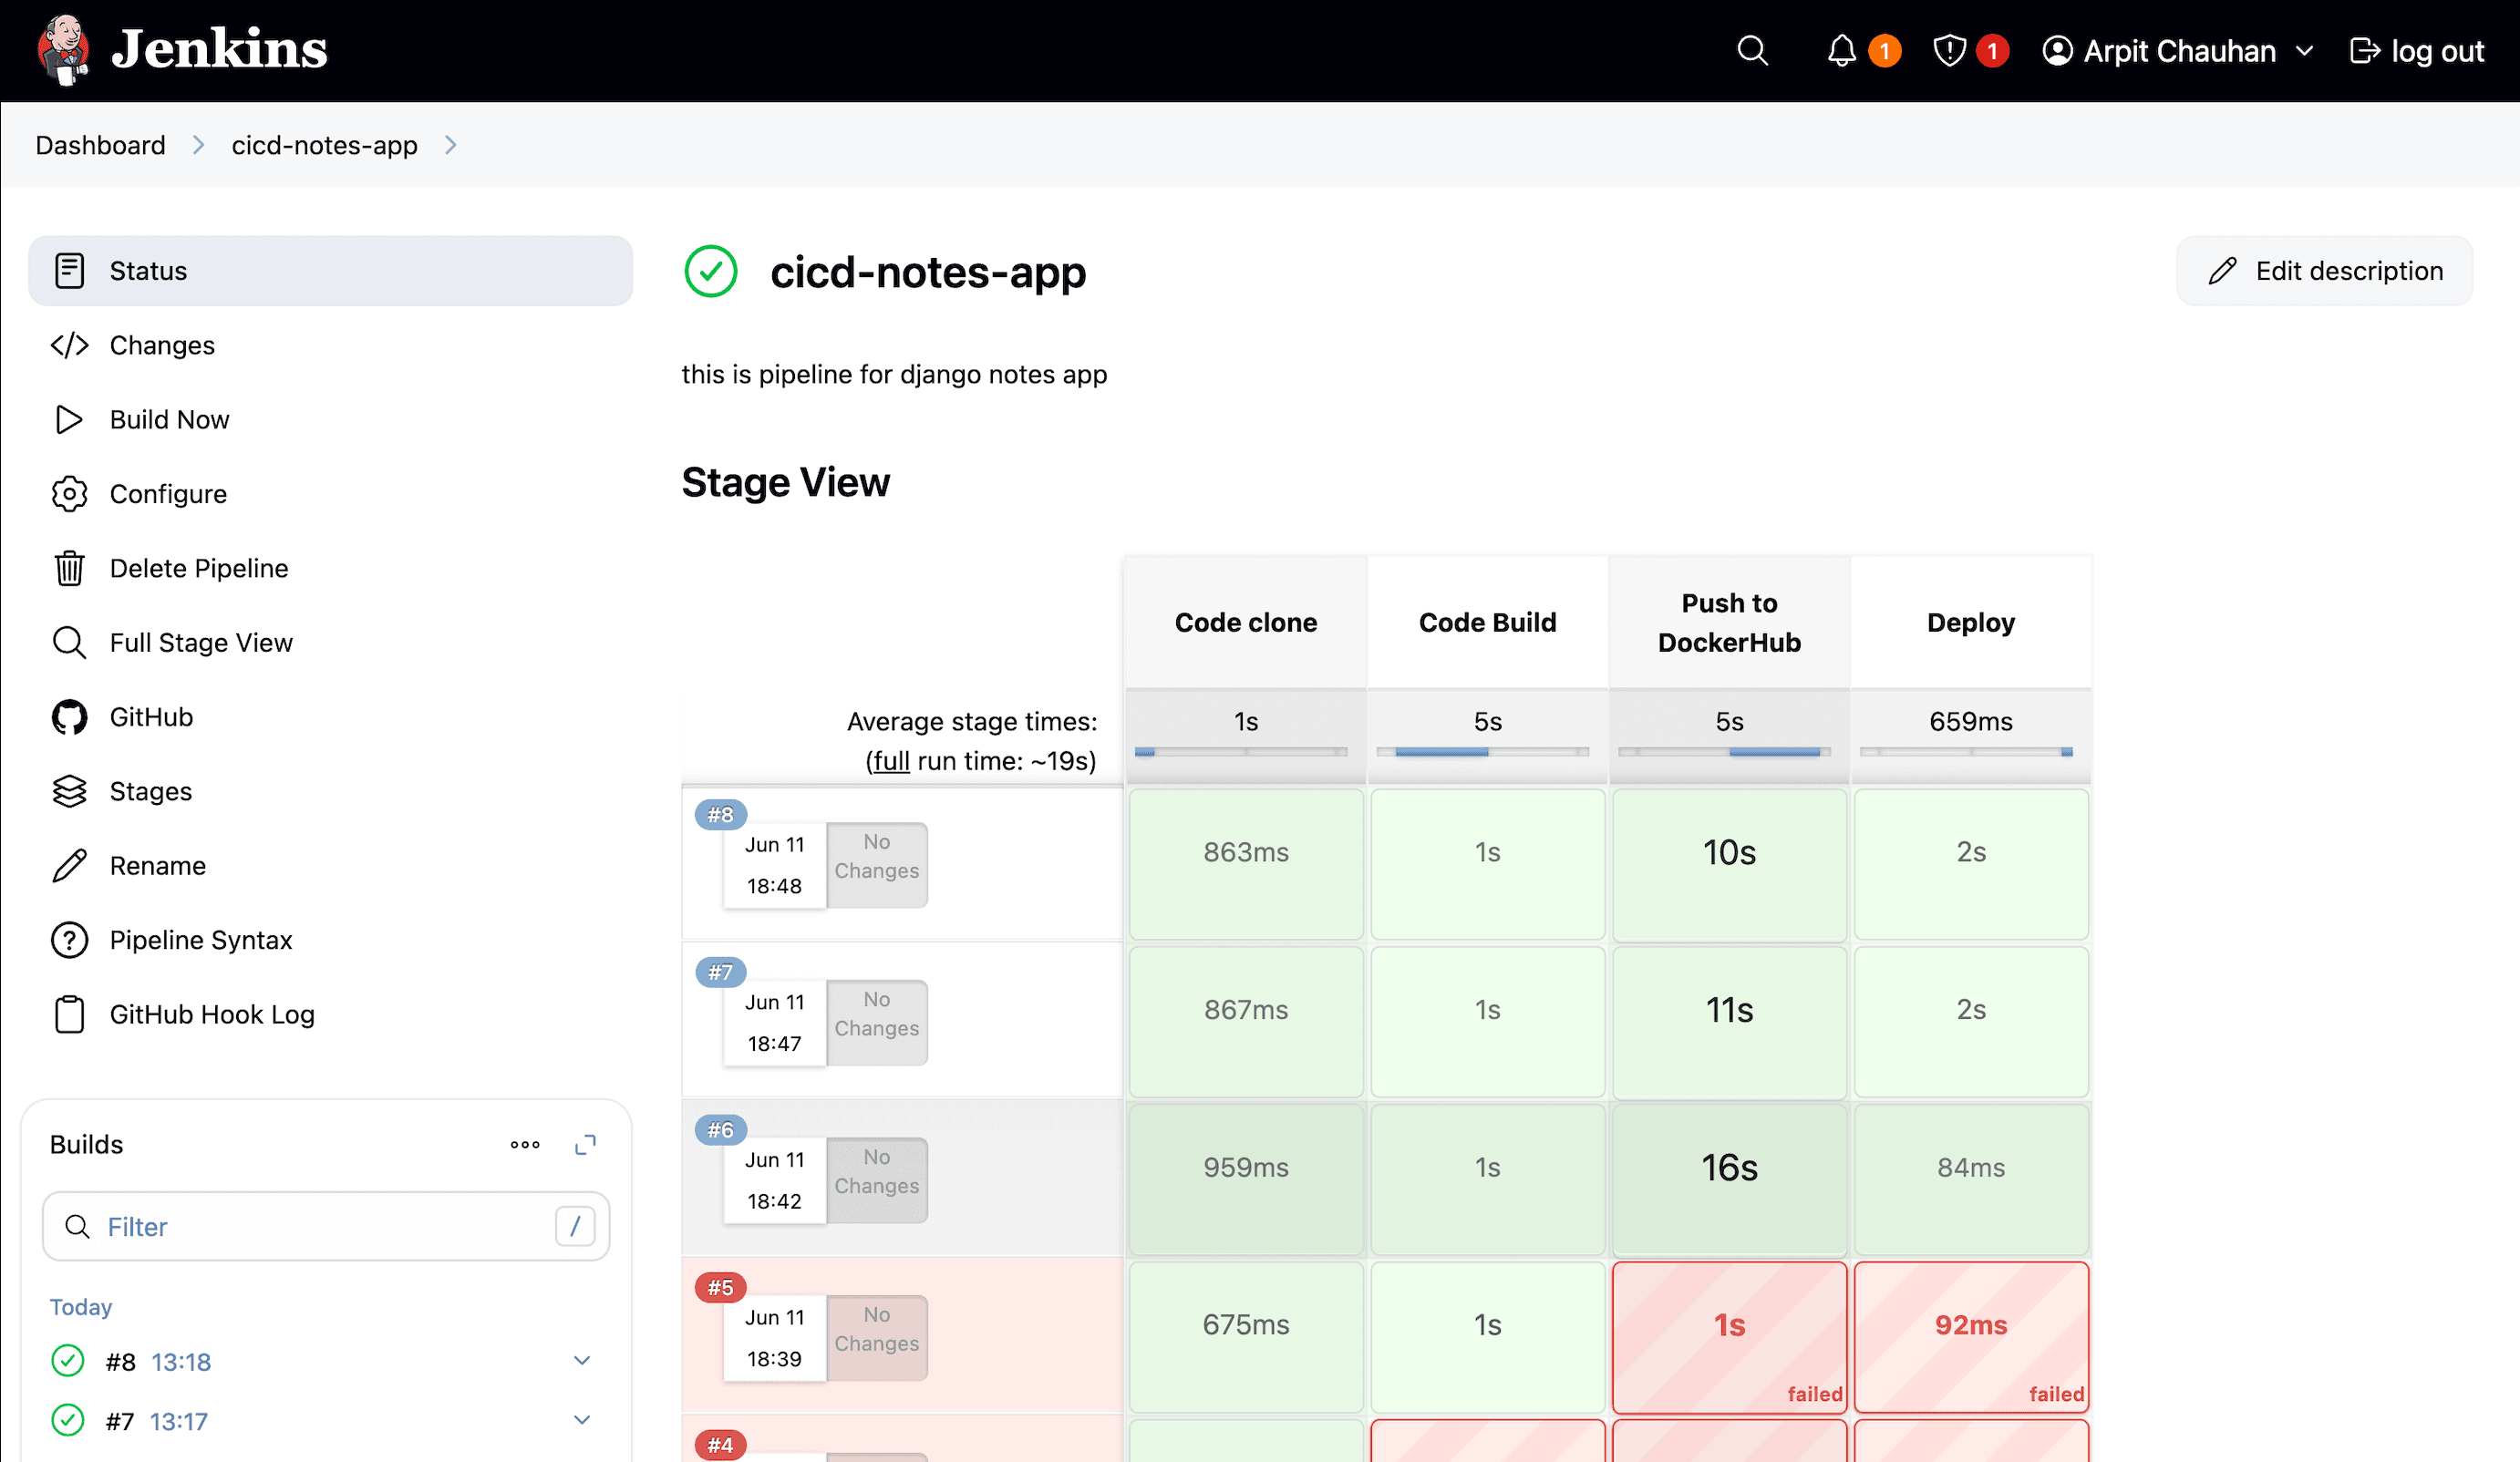The width and height of the screenshot is (2520, 1462).
Task: Click inside the Builds filter field
Action: [300, 1226]
